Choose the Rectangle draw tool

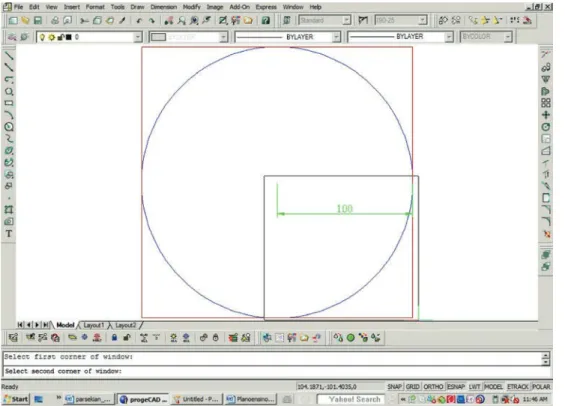coord(9,103)
